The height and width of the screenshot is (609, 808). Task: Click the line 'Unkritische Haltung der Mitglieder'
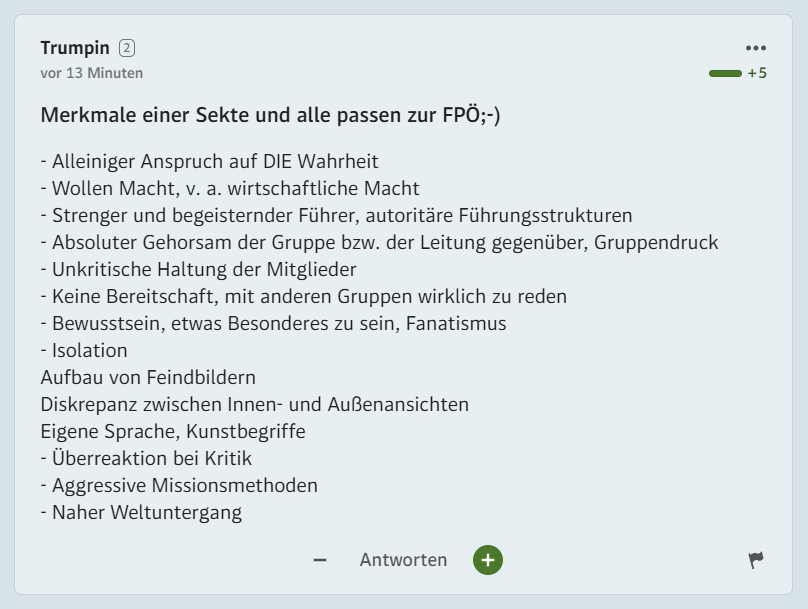(x=199, y=269)
